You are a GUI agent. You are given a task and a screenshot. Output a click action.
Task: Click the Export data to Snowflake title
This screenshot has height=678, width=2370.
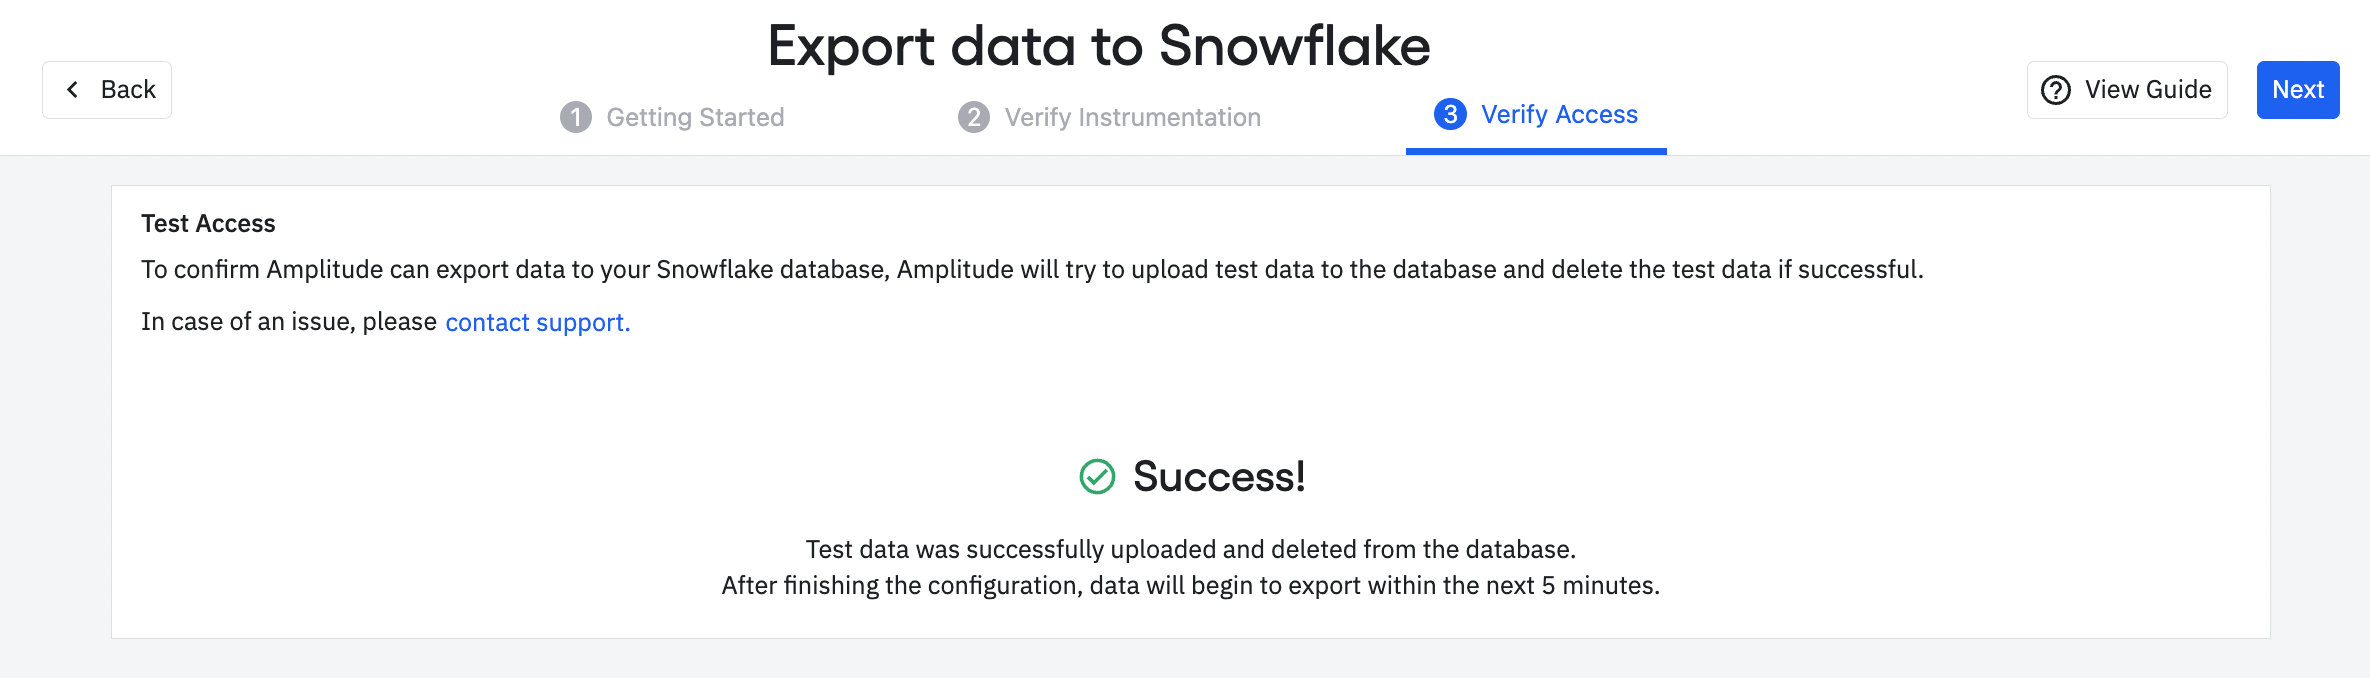tap(1099, 46)
